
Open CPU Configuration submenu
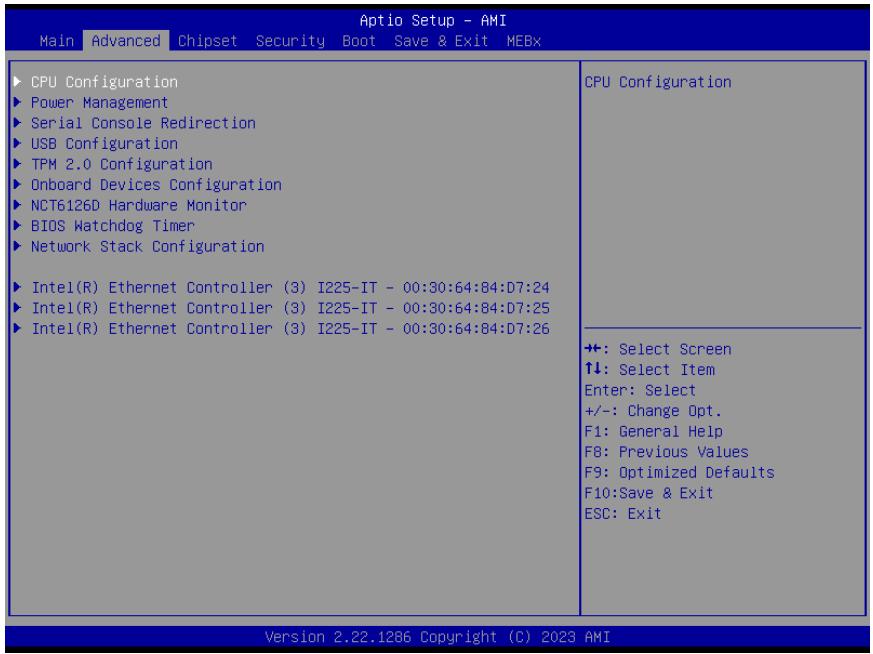[104, 82]
